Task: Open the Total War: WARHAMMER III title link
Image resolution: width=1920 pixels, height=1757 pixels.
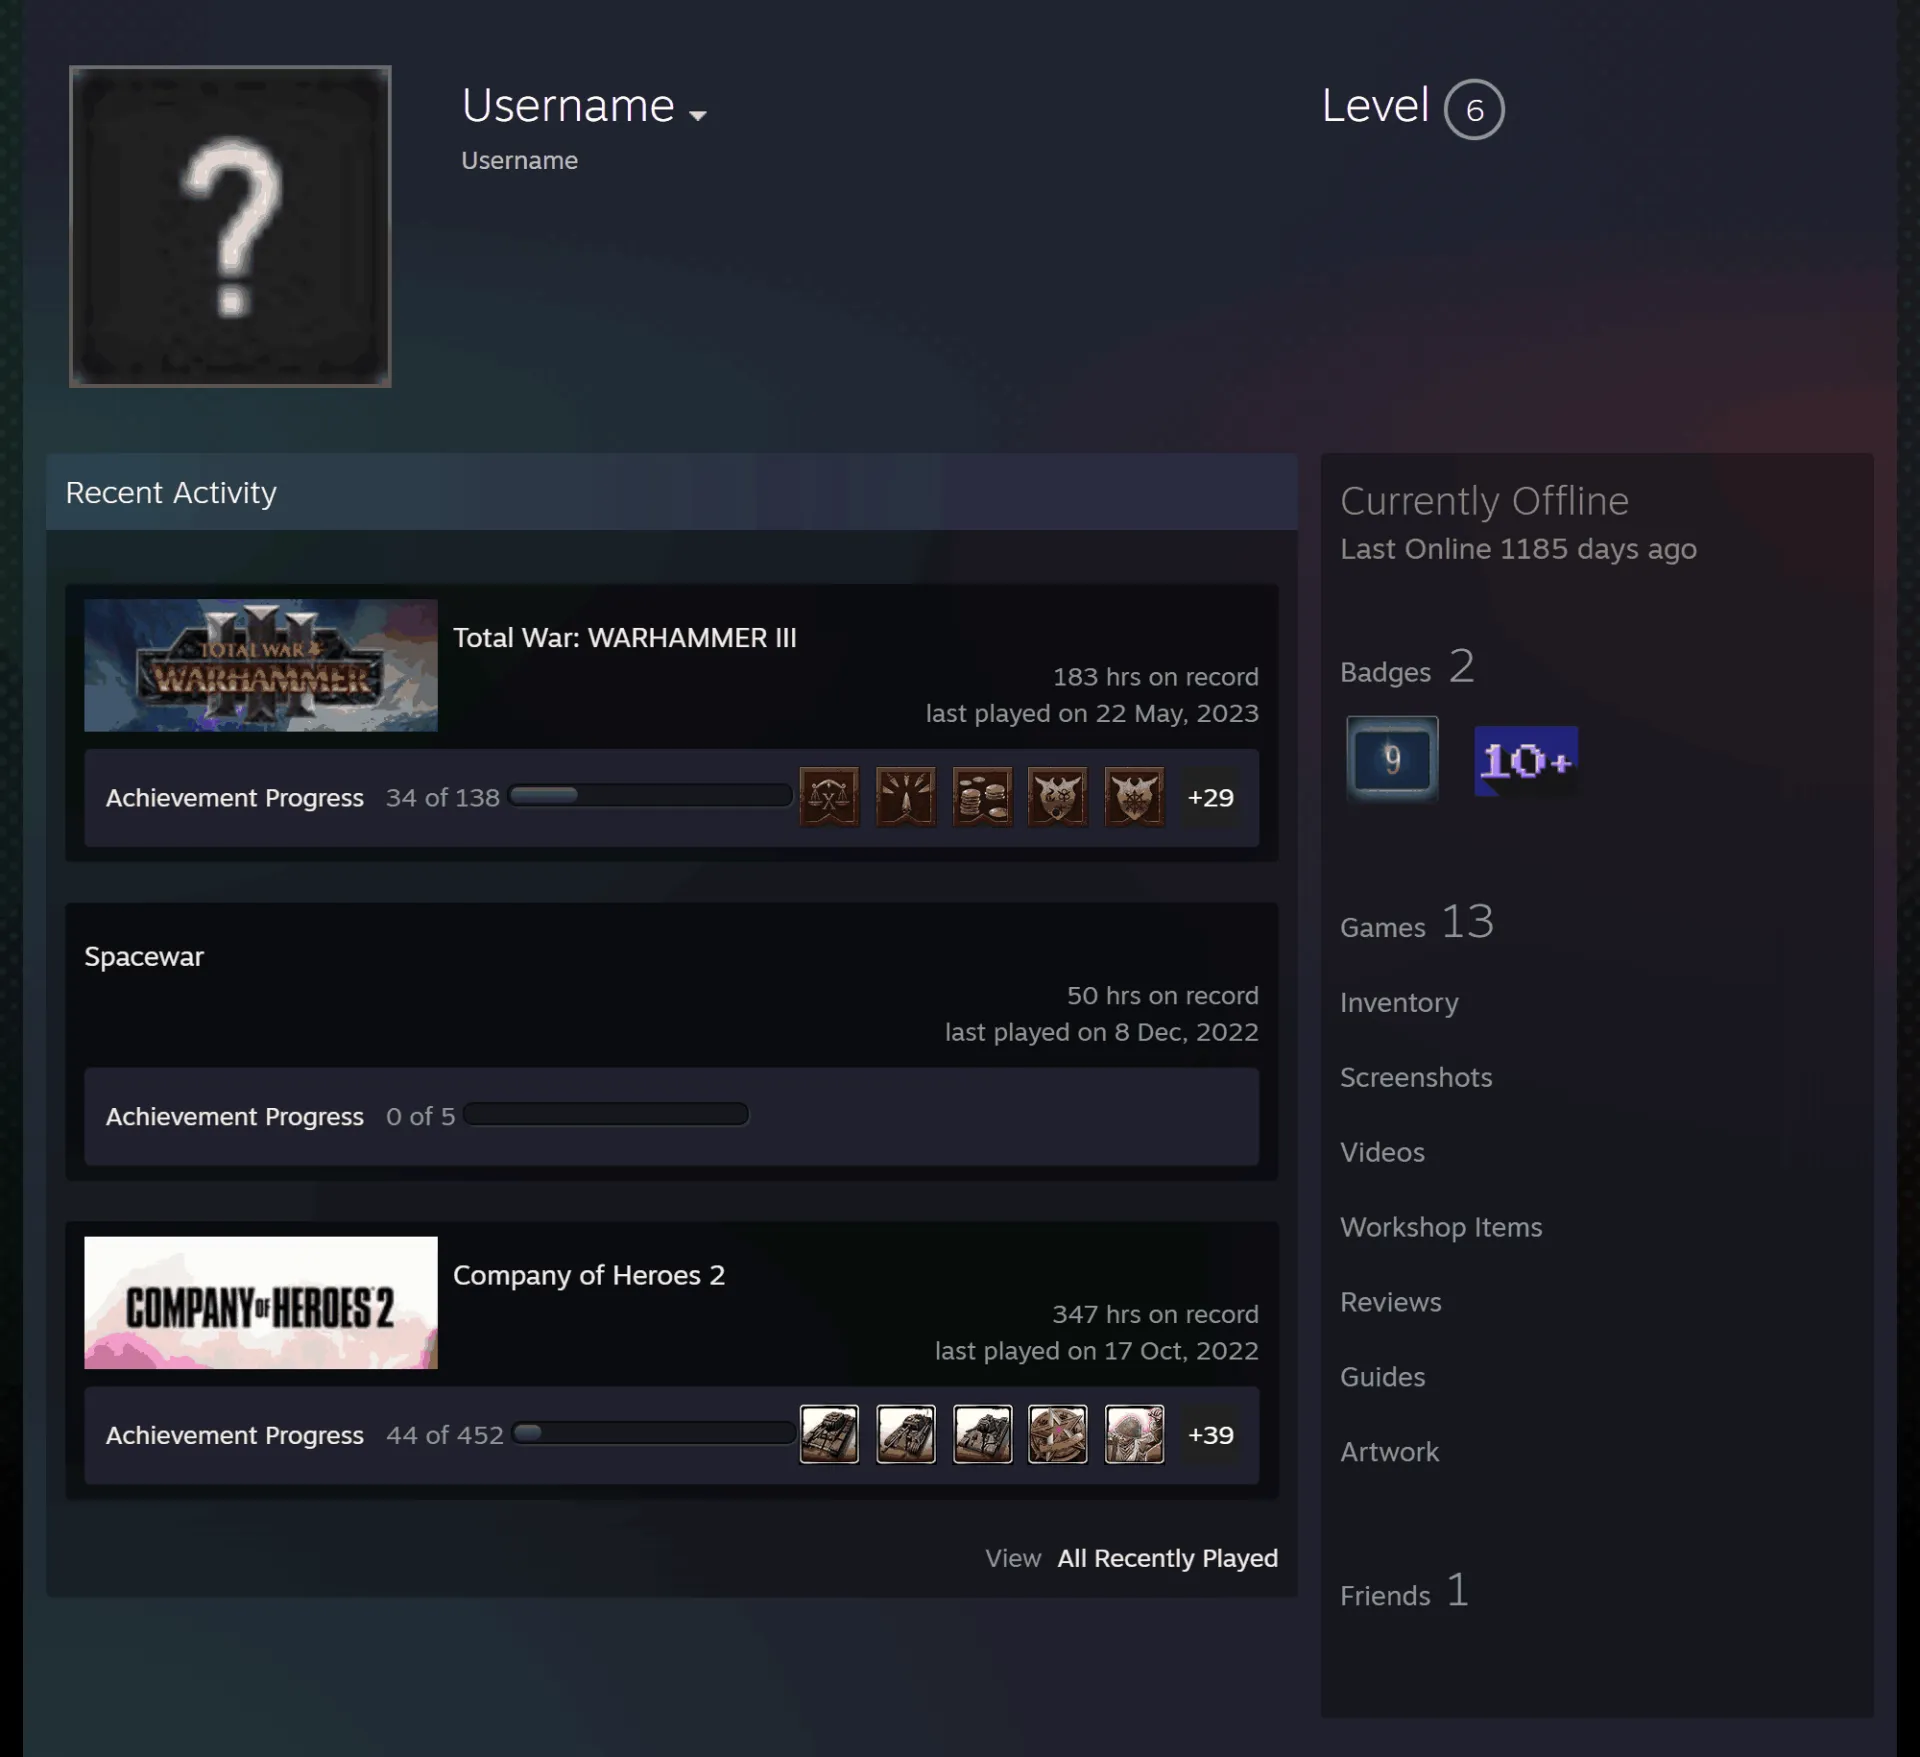Action: (x=625, y=638)
